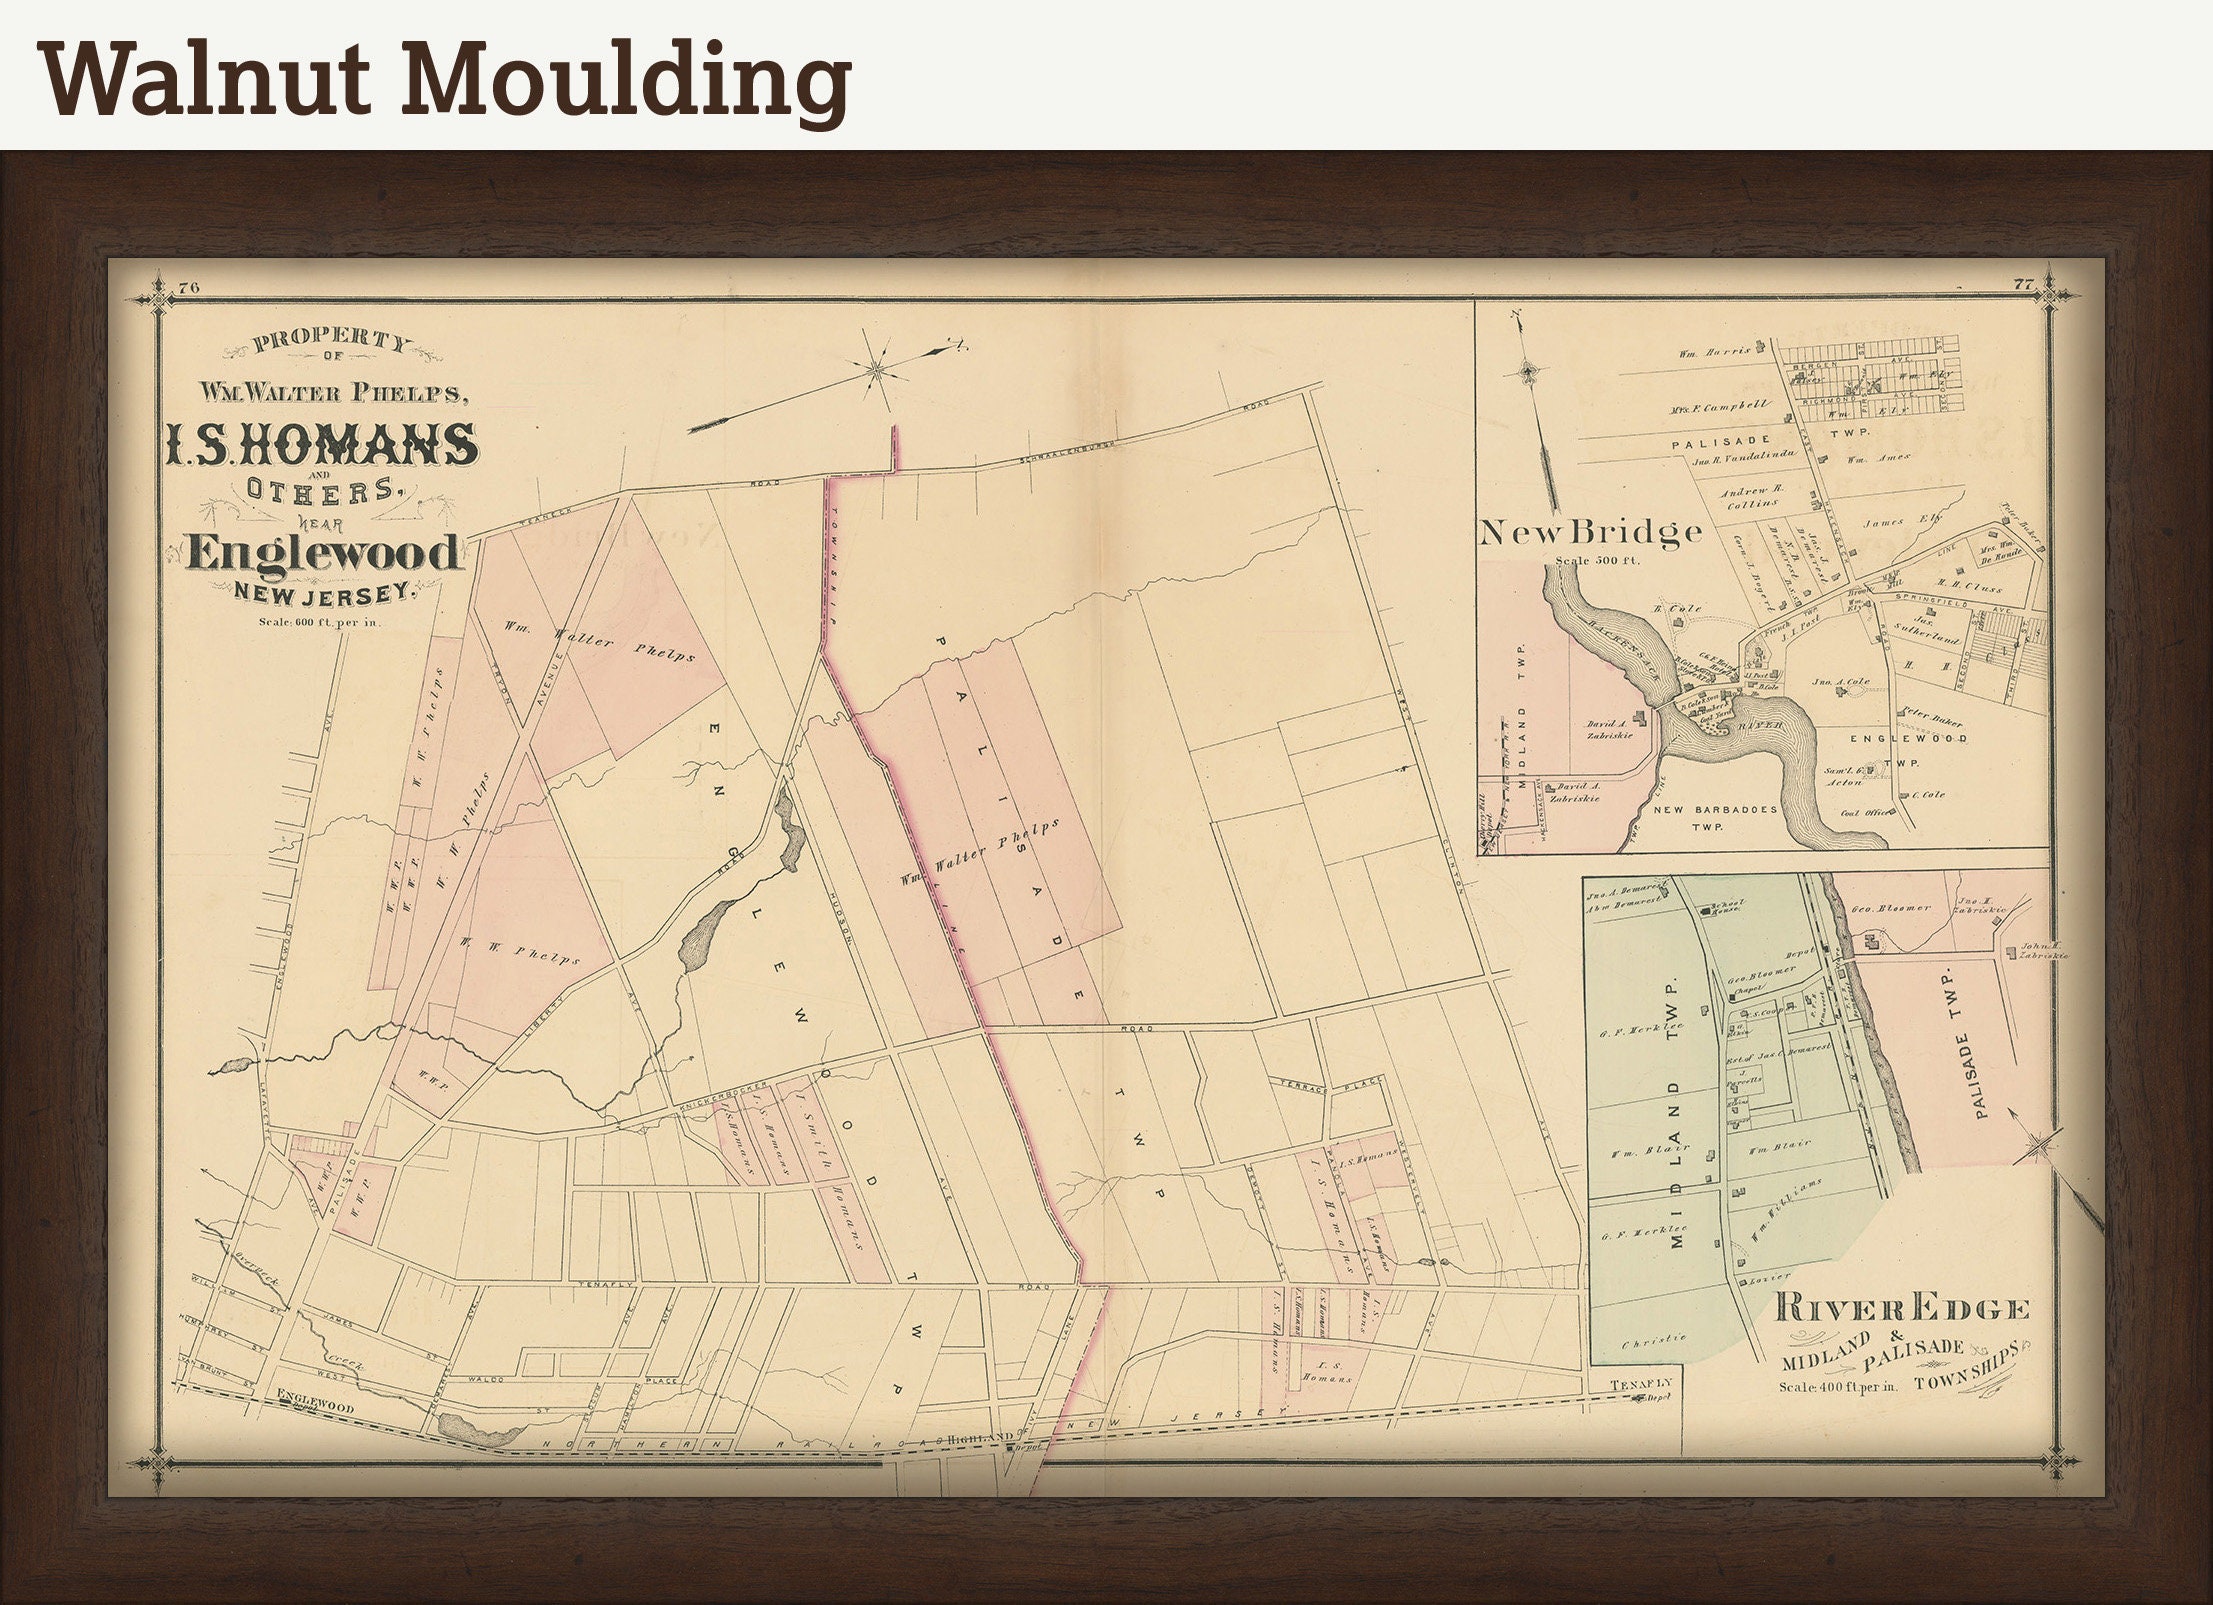Select the "New Bridge" inset title

1590,533
